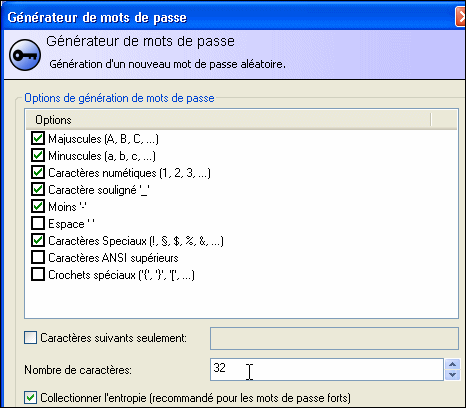Click the Caractères suivants seulement text field

(x=334, y=338)
